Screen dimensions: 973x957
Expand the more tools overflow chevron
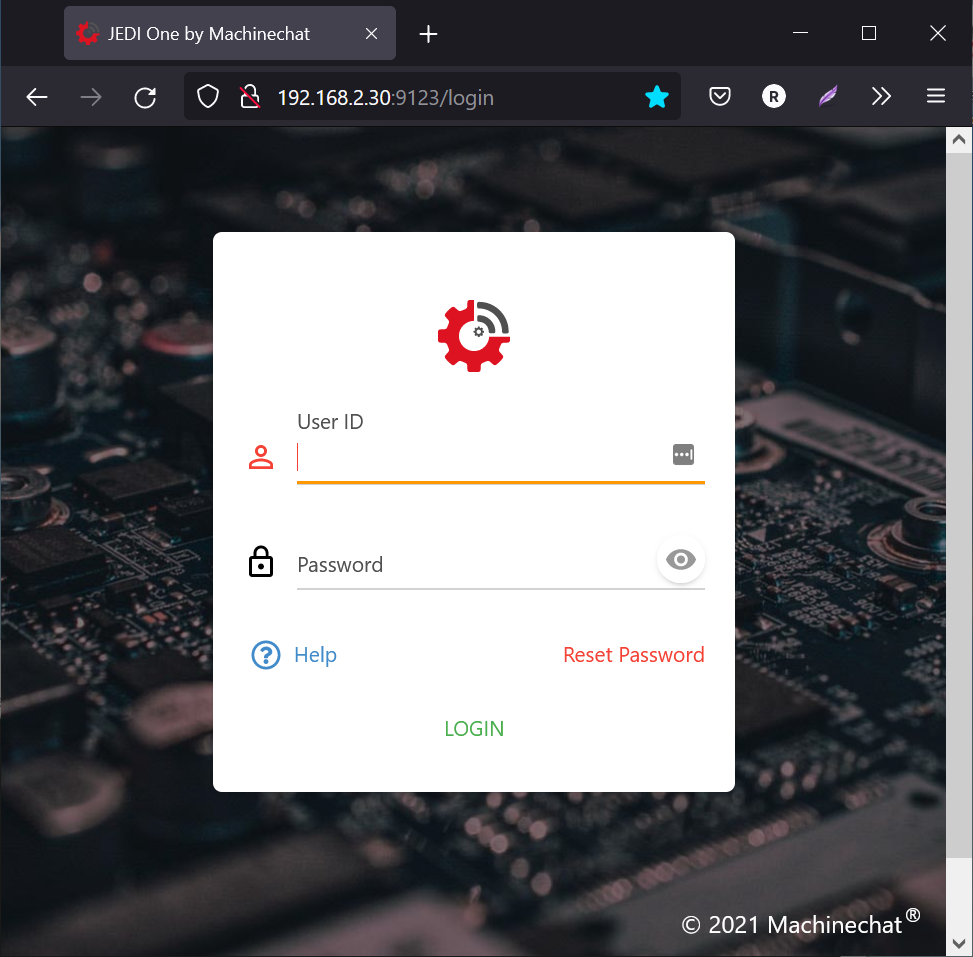(881, 97)
